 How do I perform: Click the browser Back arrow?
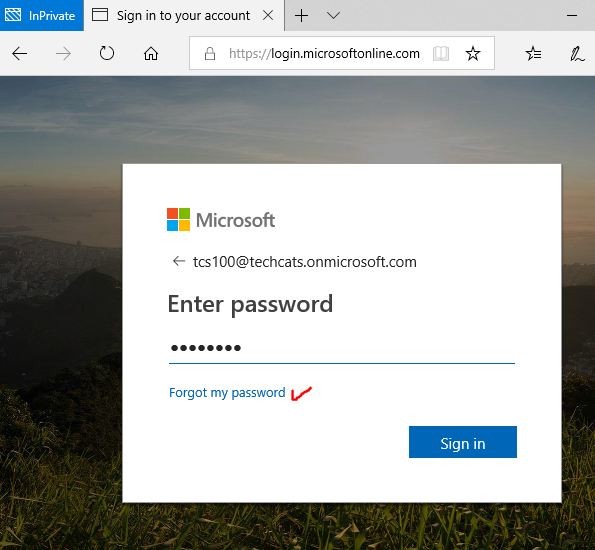click(x=19, y=54)
